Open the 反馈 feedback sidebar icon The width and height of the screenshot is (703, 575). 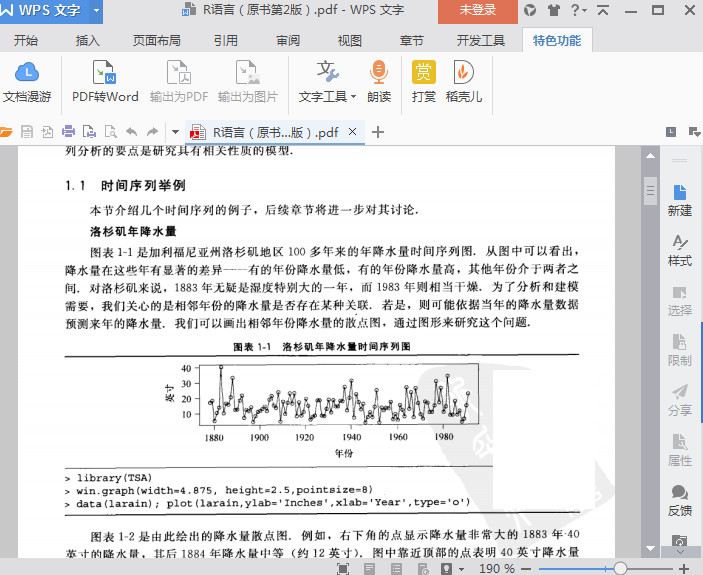click(x=680, y=501)
